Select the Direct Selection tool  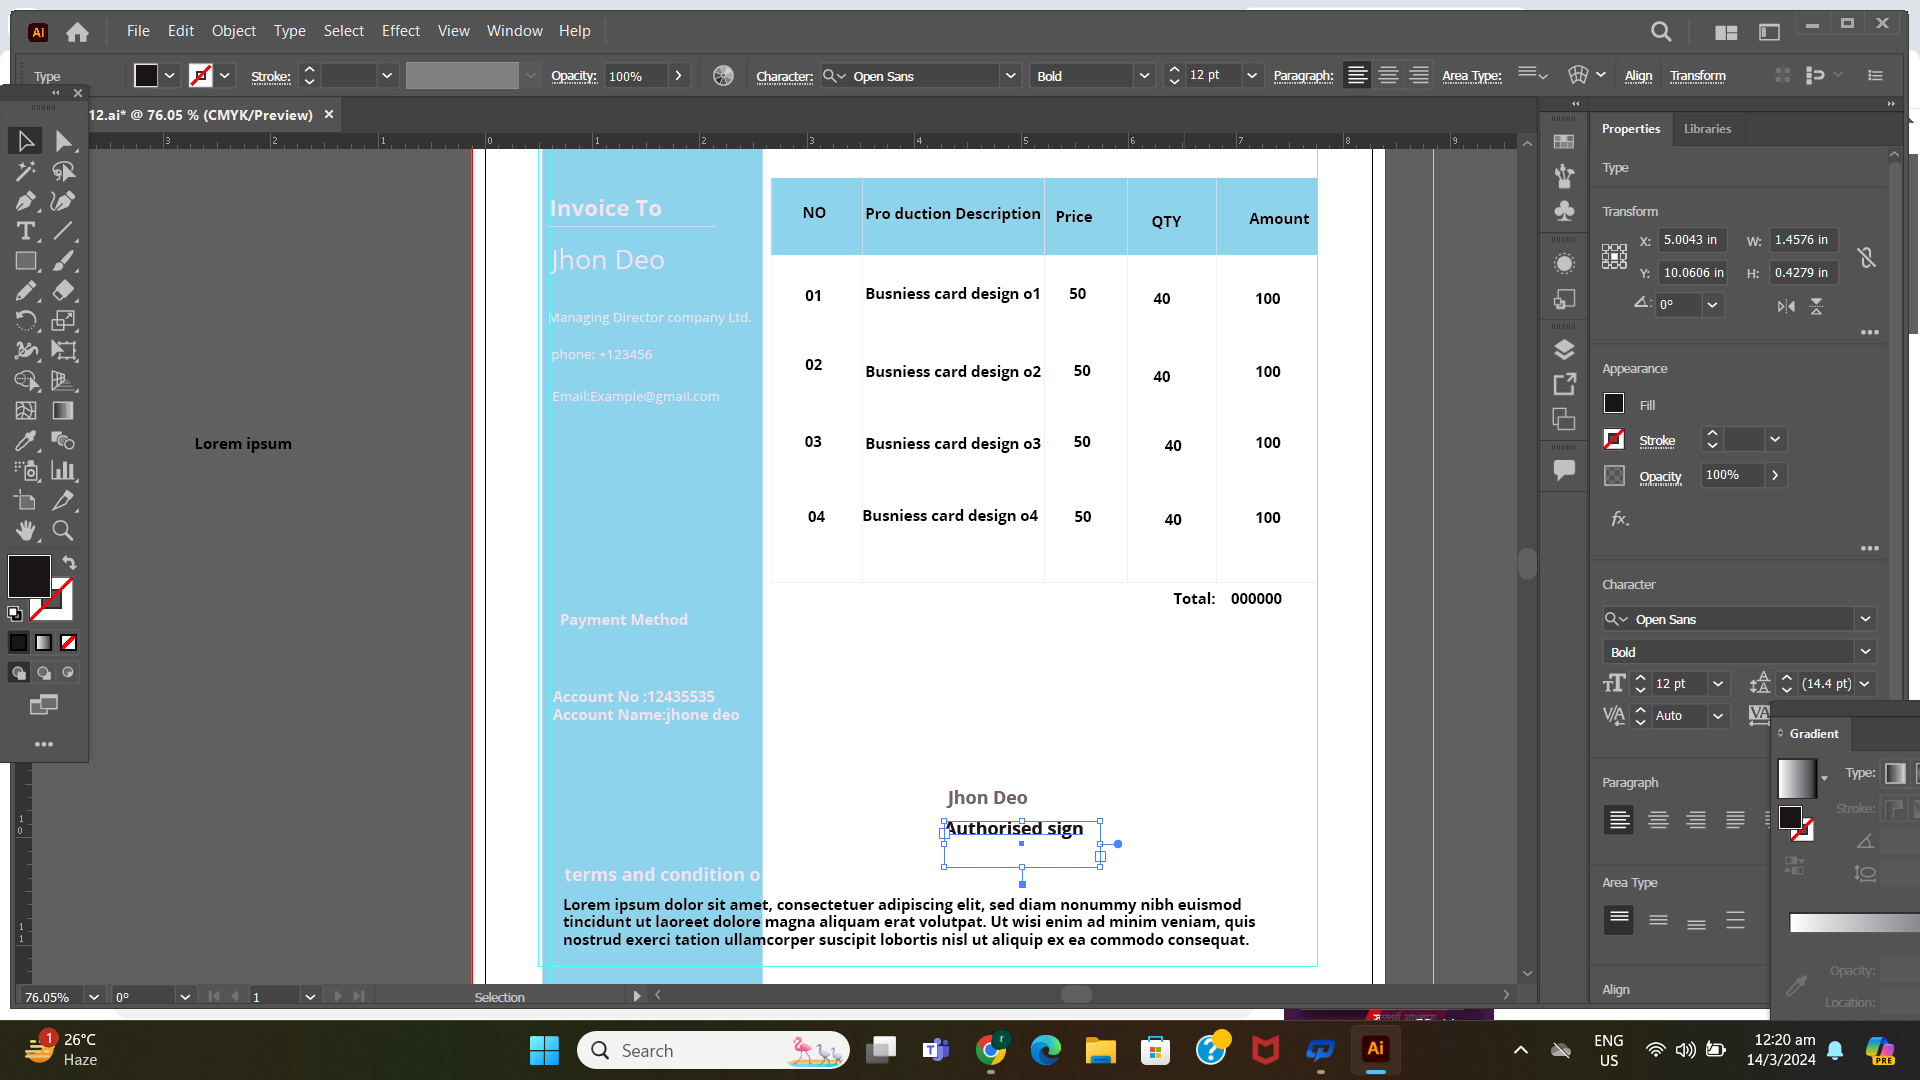[64, 141]
